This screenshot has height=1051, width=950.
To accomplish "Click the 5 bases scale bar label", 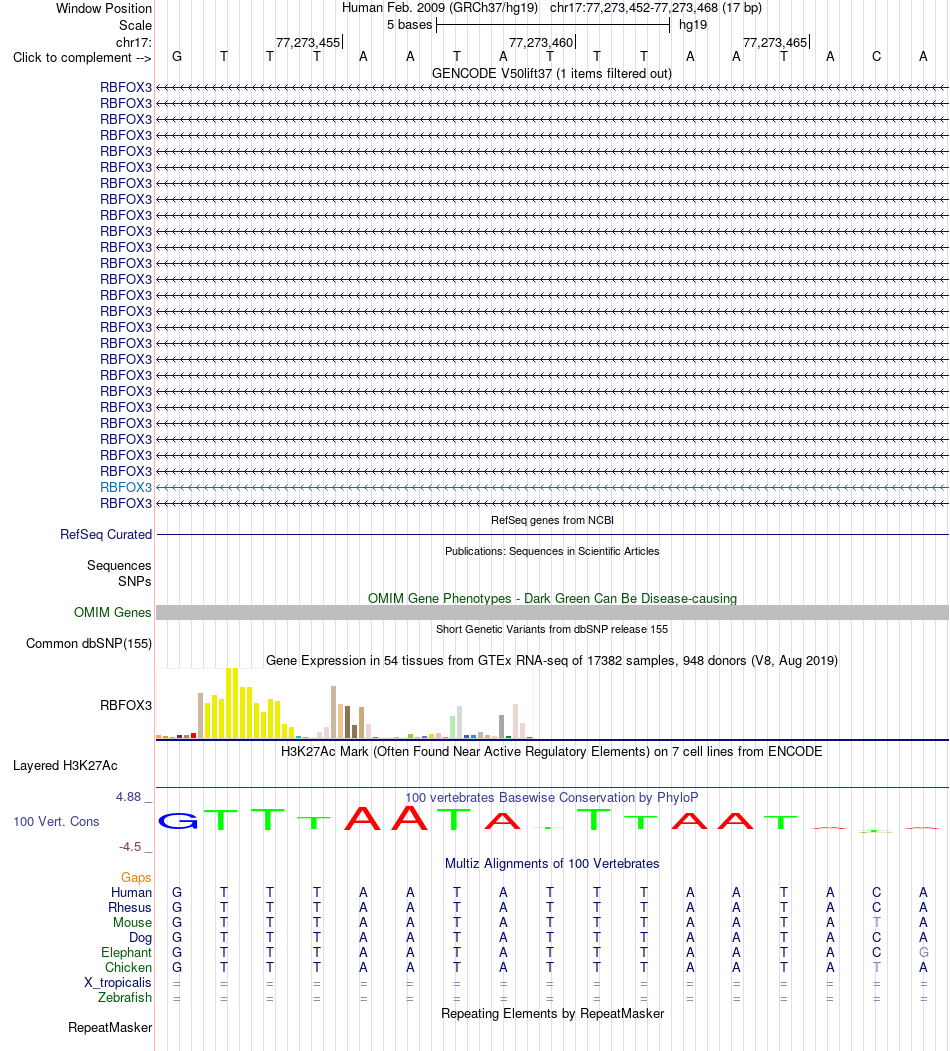I will click(410, 25).
